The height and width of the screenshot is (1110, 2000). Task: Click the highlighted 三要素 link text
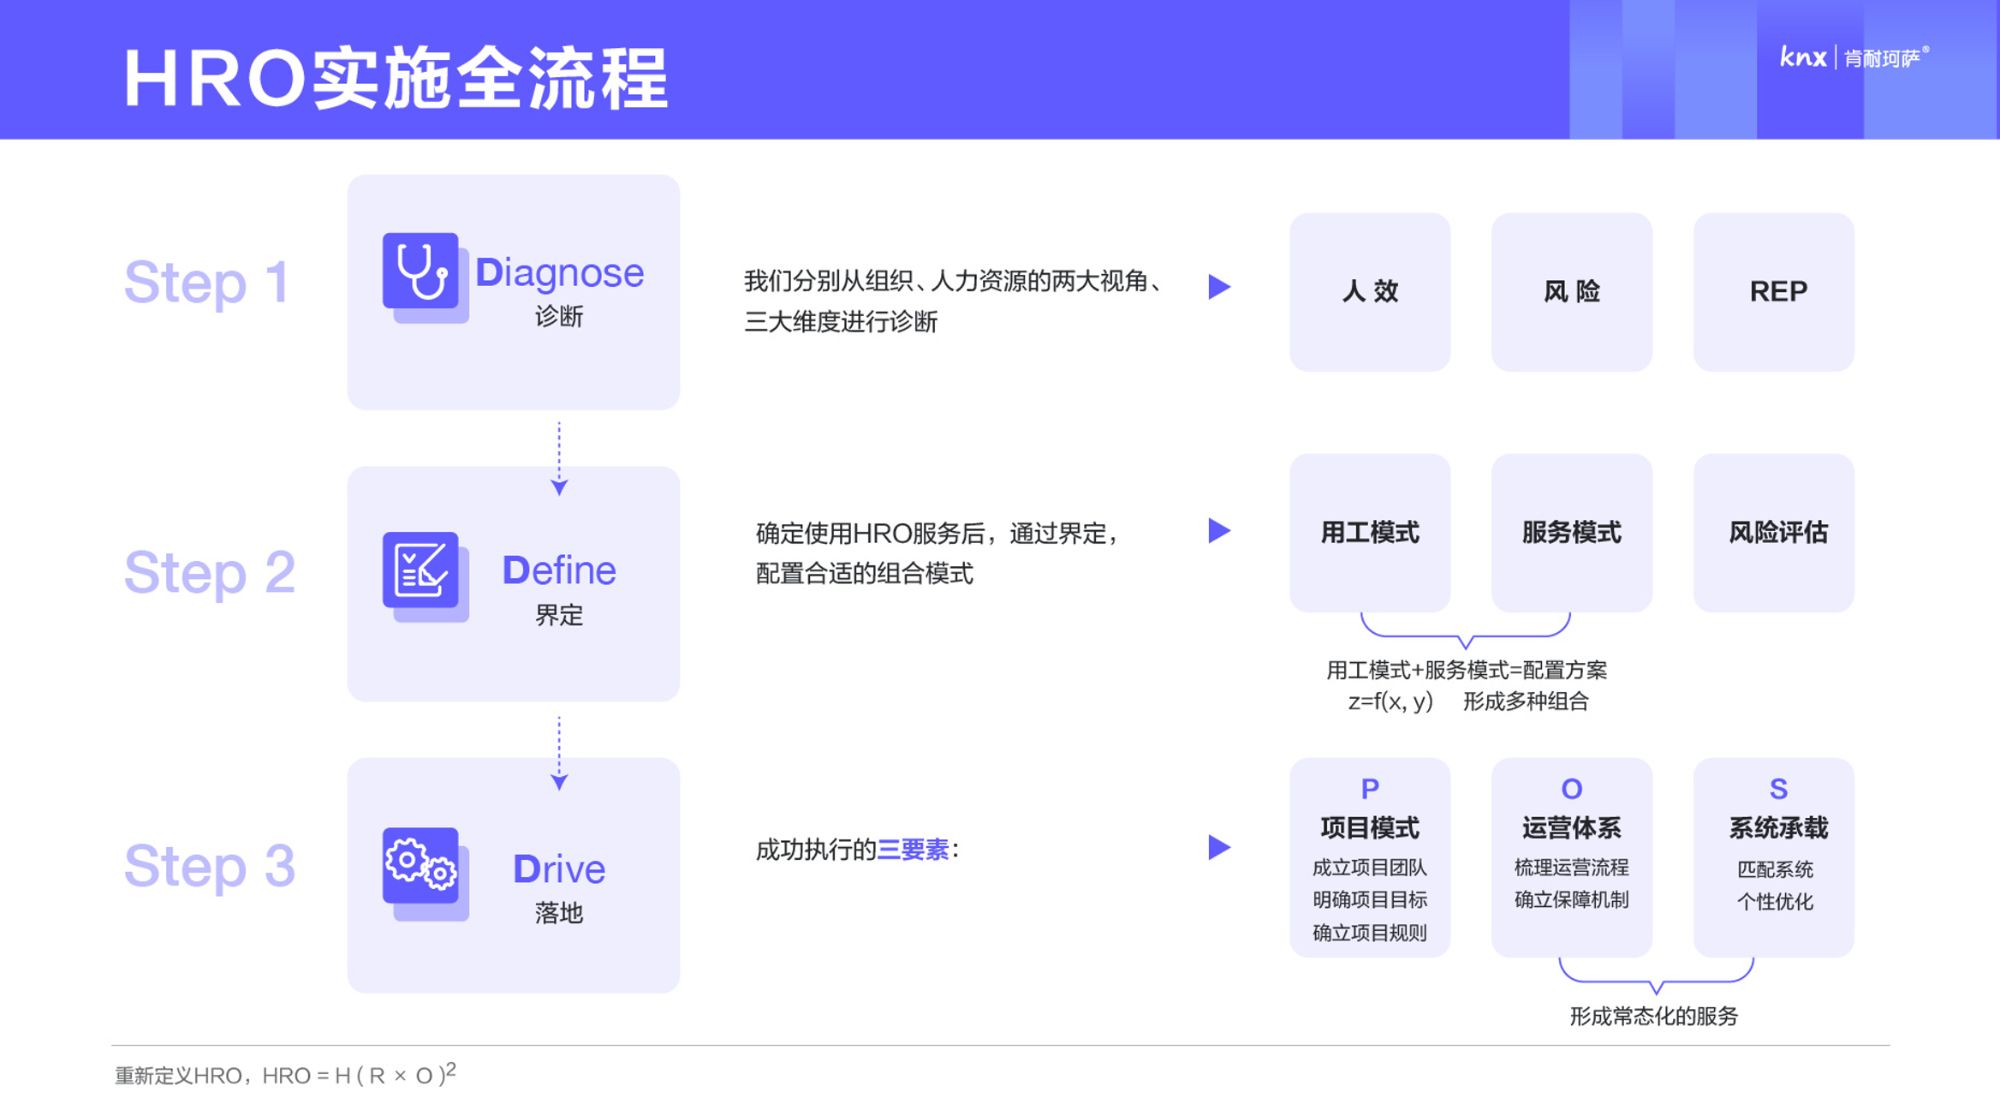[912, 850]
